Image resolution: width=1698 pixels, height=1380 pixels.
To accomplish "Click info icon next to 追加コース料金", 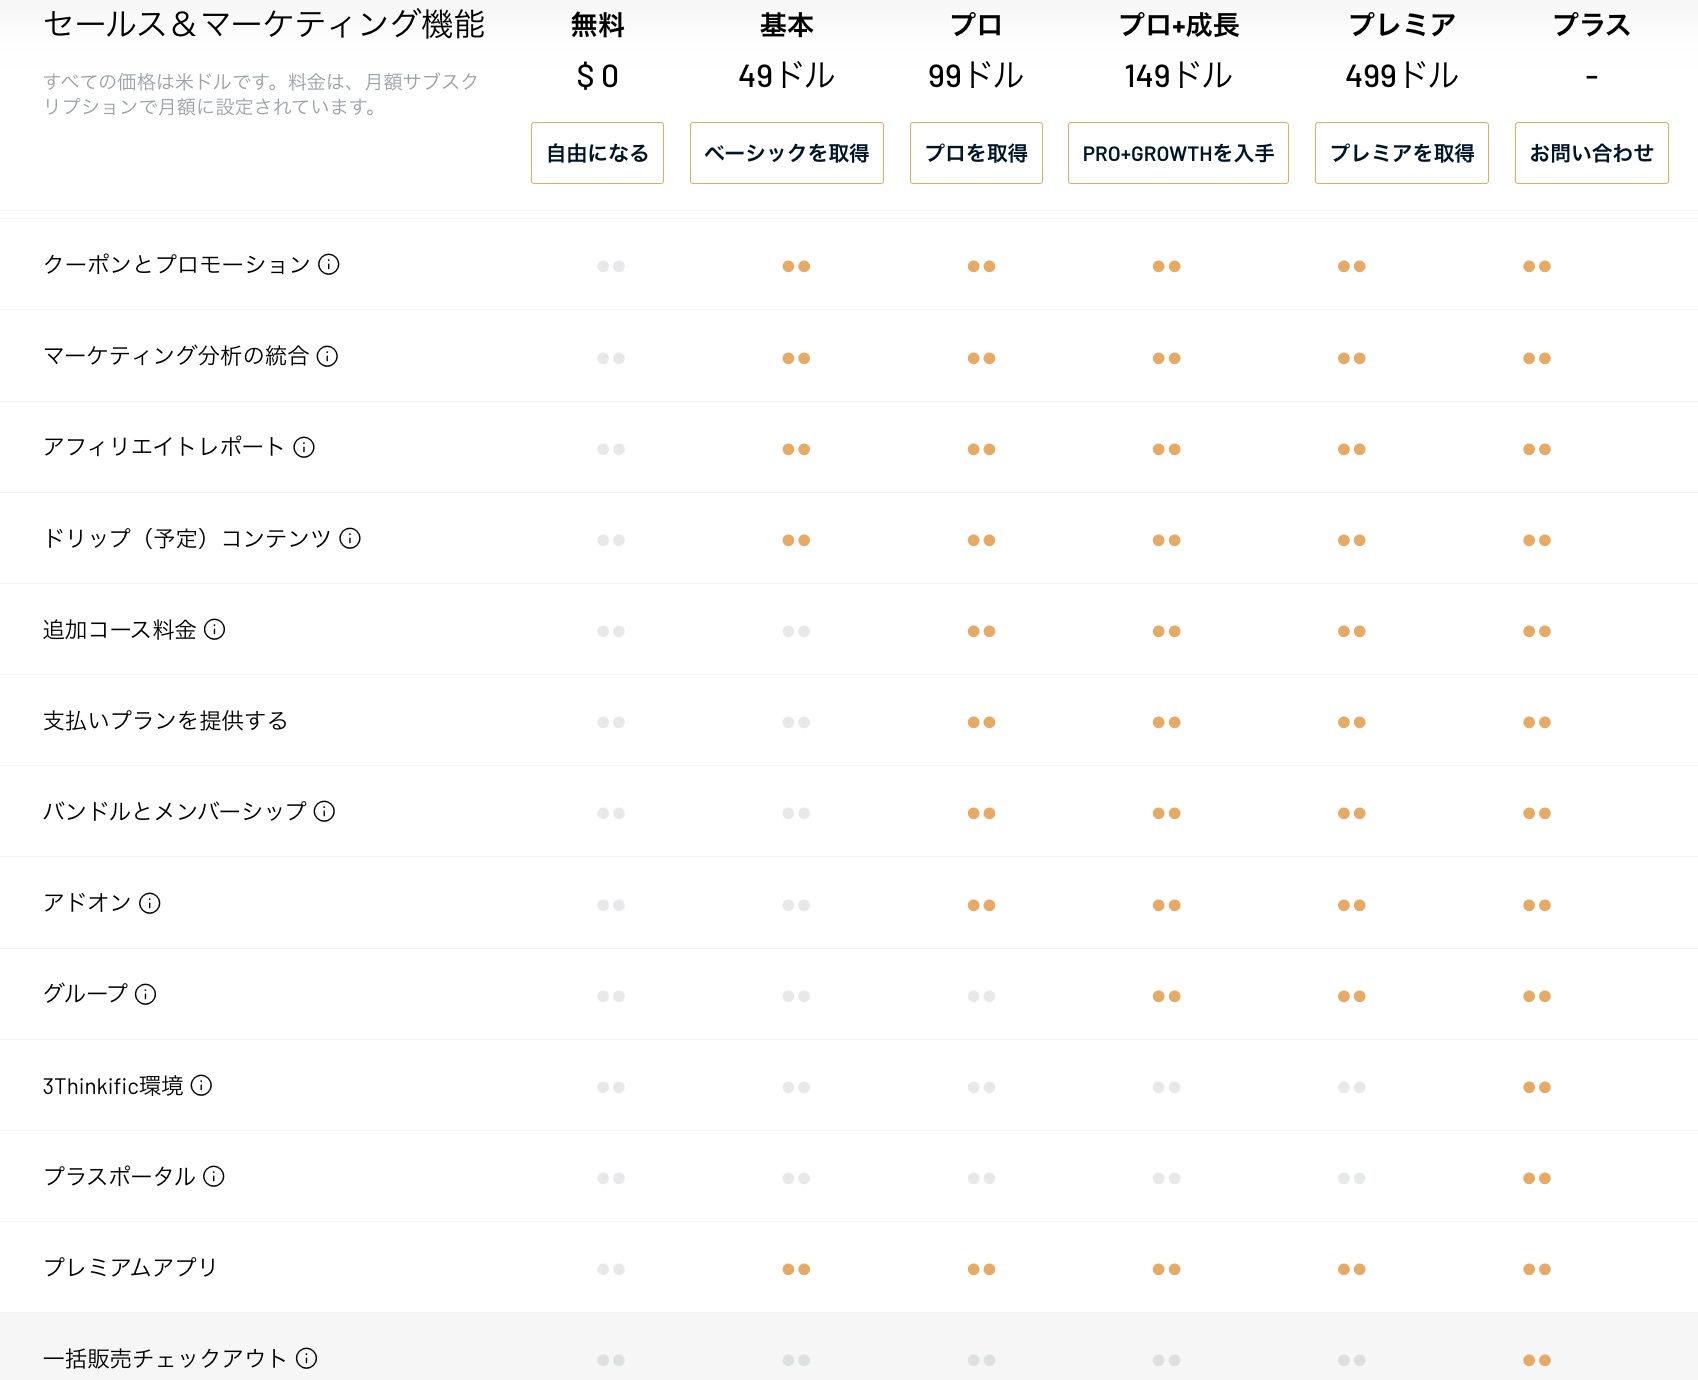I will 215,630.
